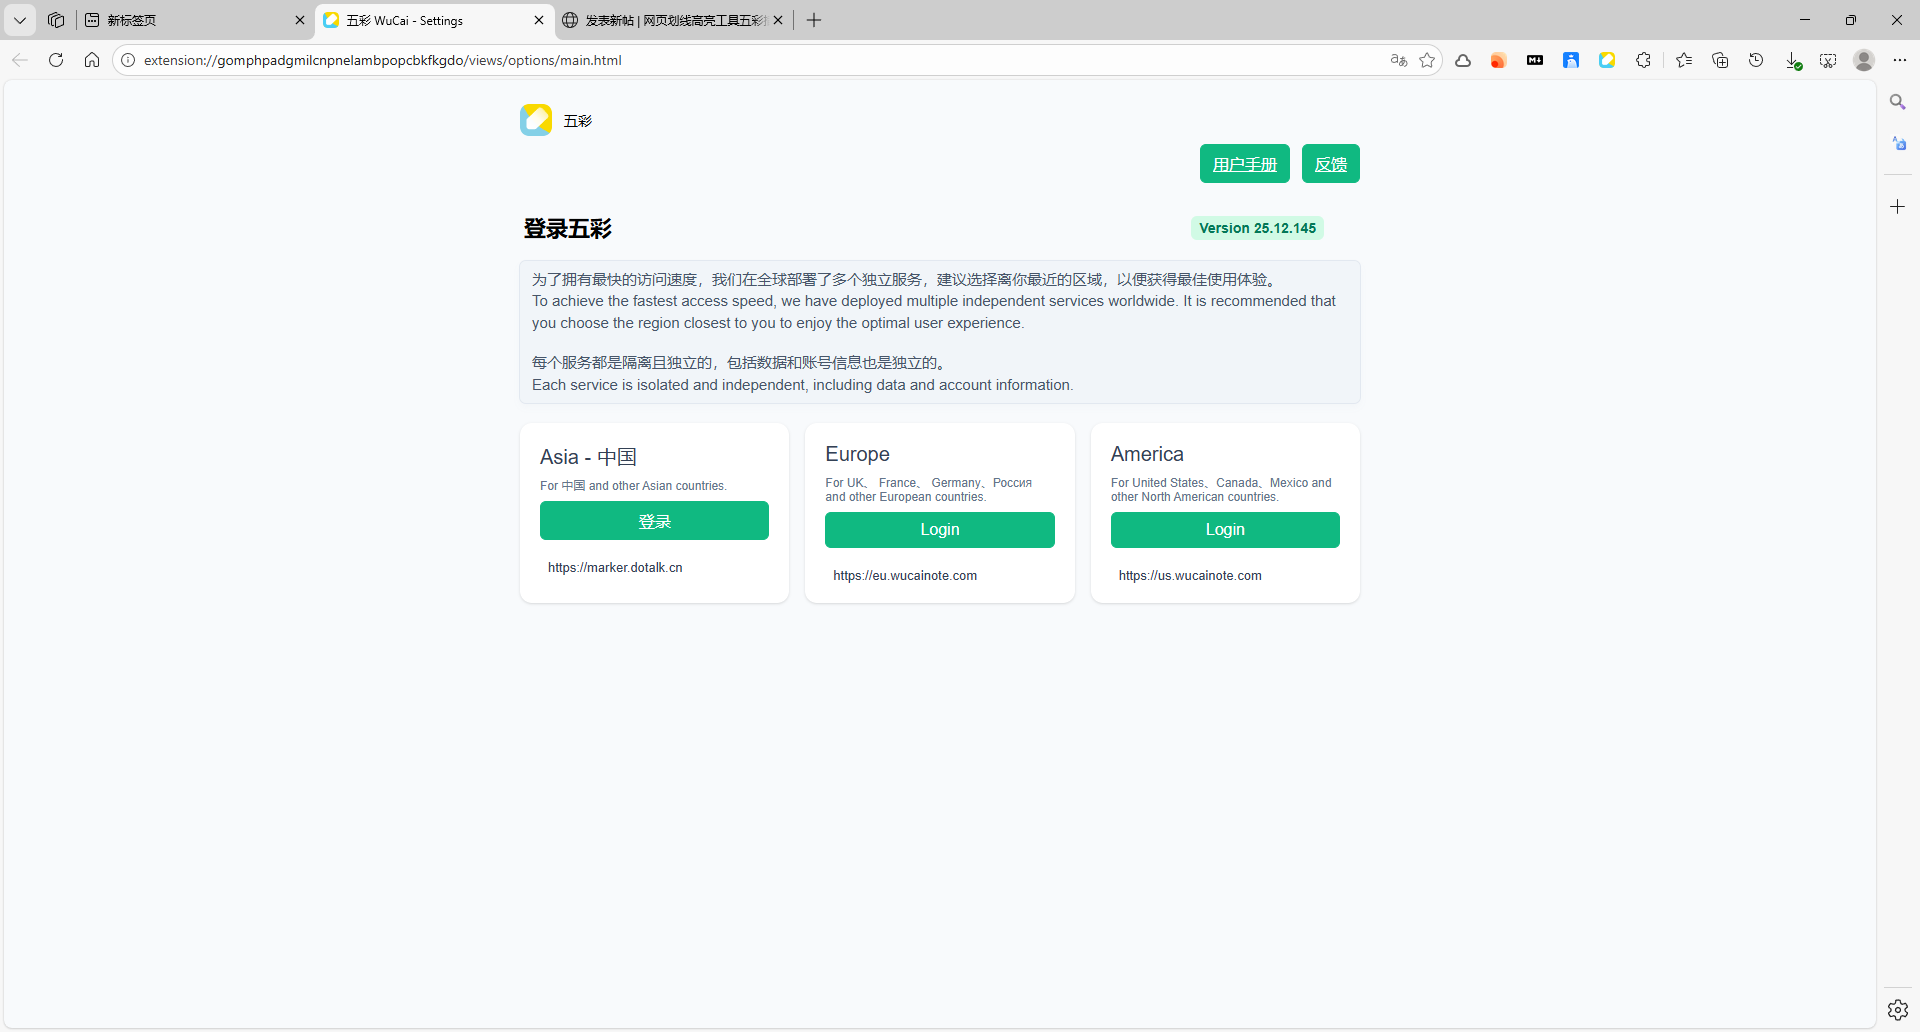Open the Collections icon in the toolbar

tap(1720, 60)
